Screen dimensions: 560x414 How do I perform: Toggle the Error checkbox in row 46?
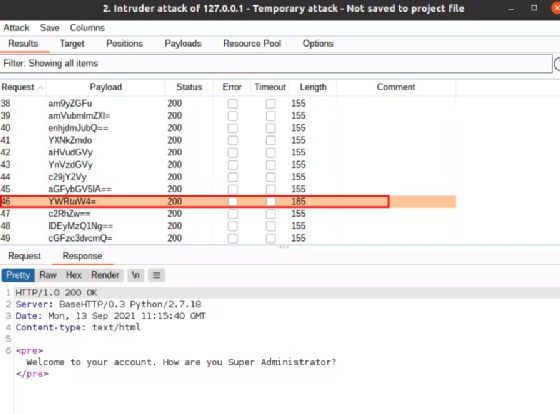[x=233, y=201]
